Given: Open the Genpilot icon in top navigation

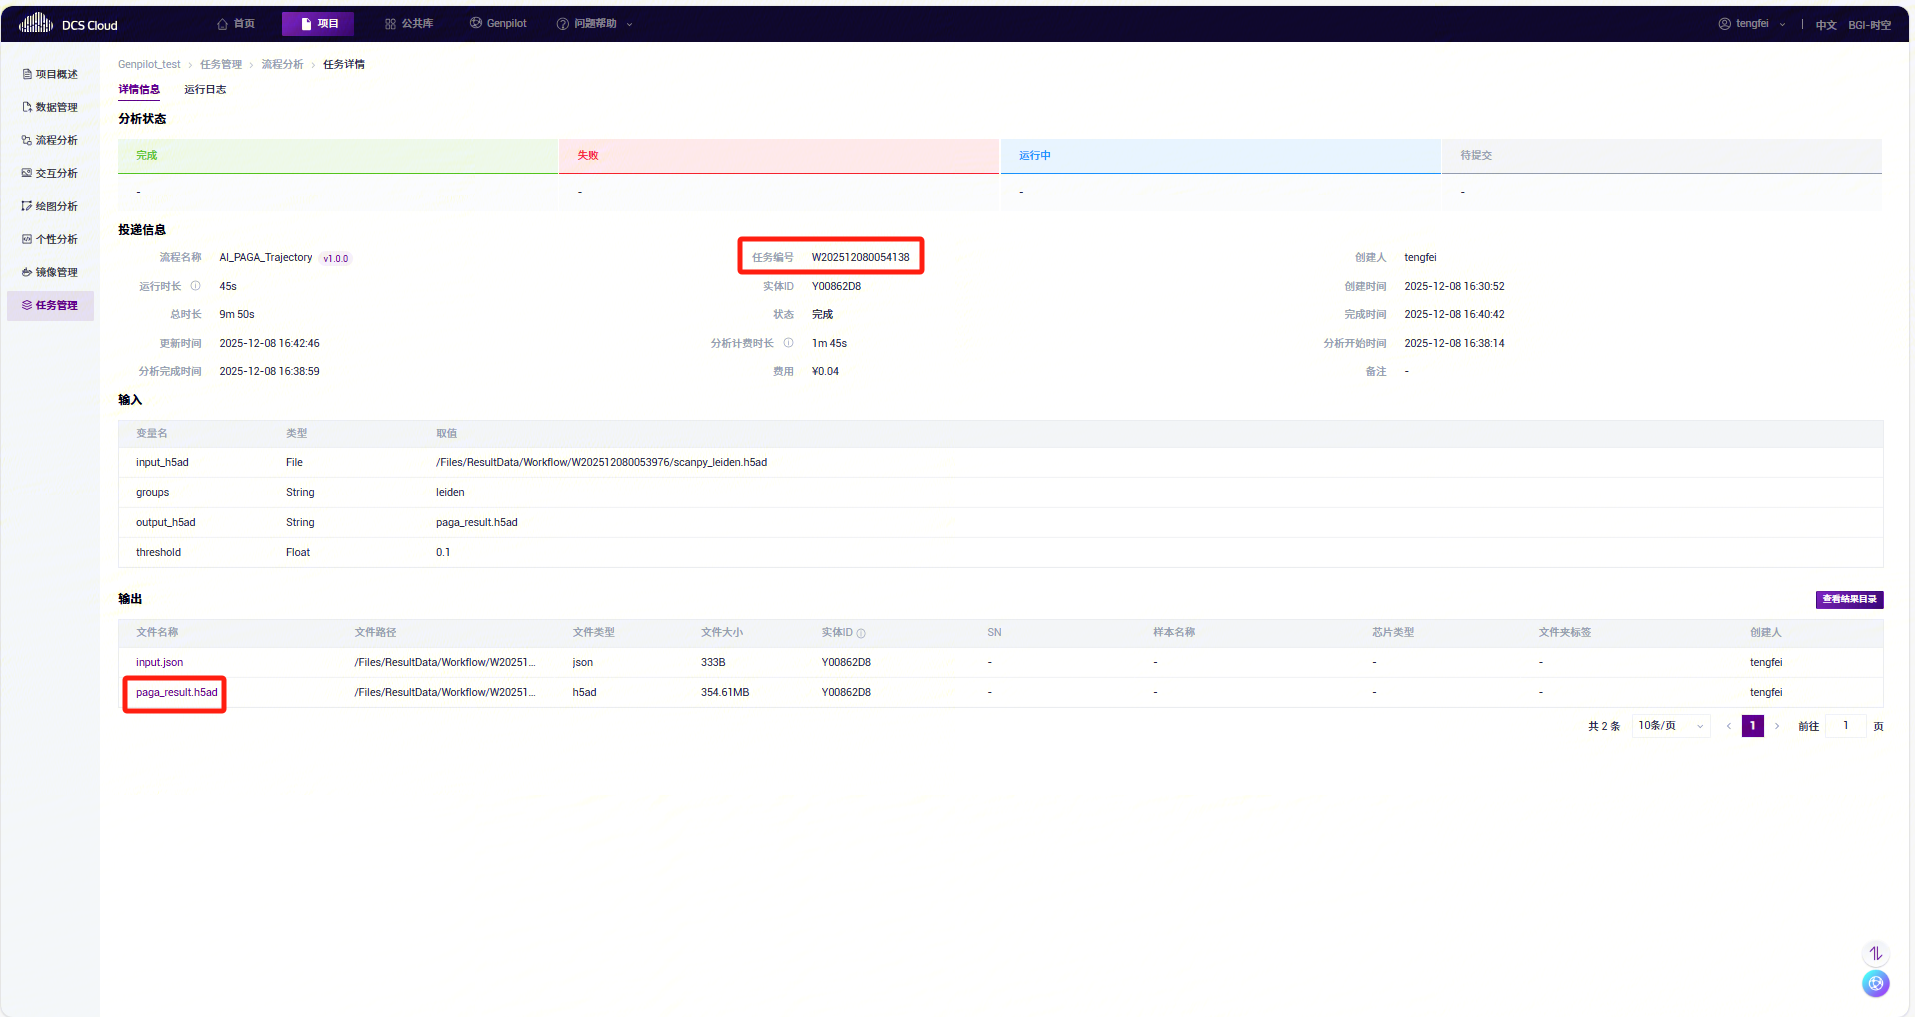Looking at the screenshot, I should coord(476,24).
